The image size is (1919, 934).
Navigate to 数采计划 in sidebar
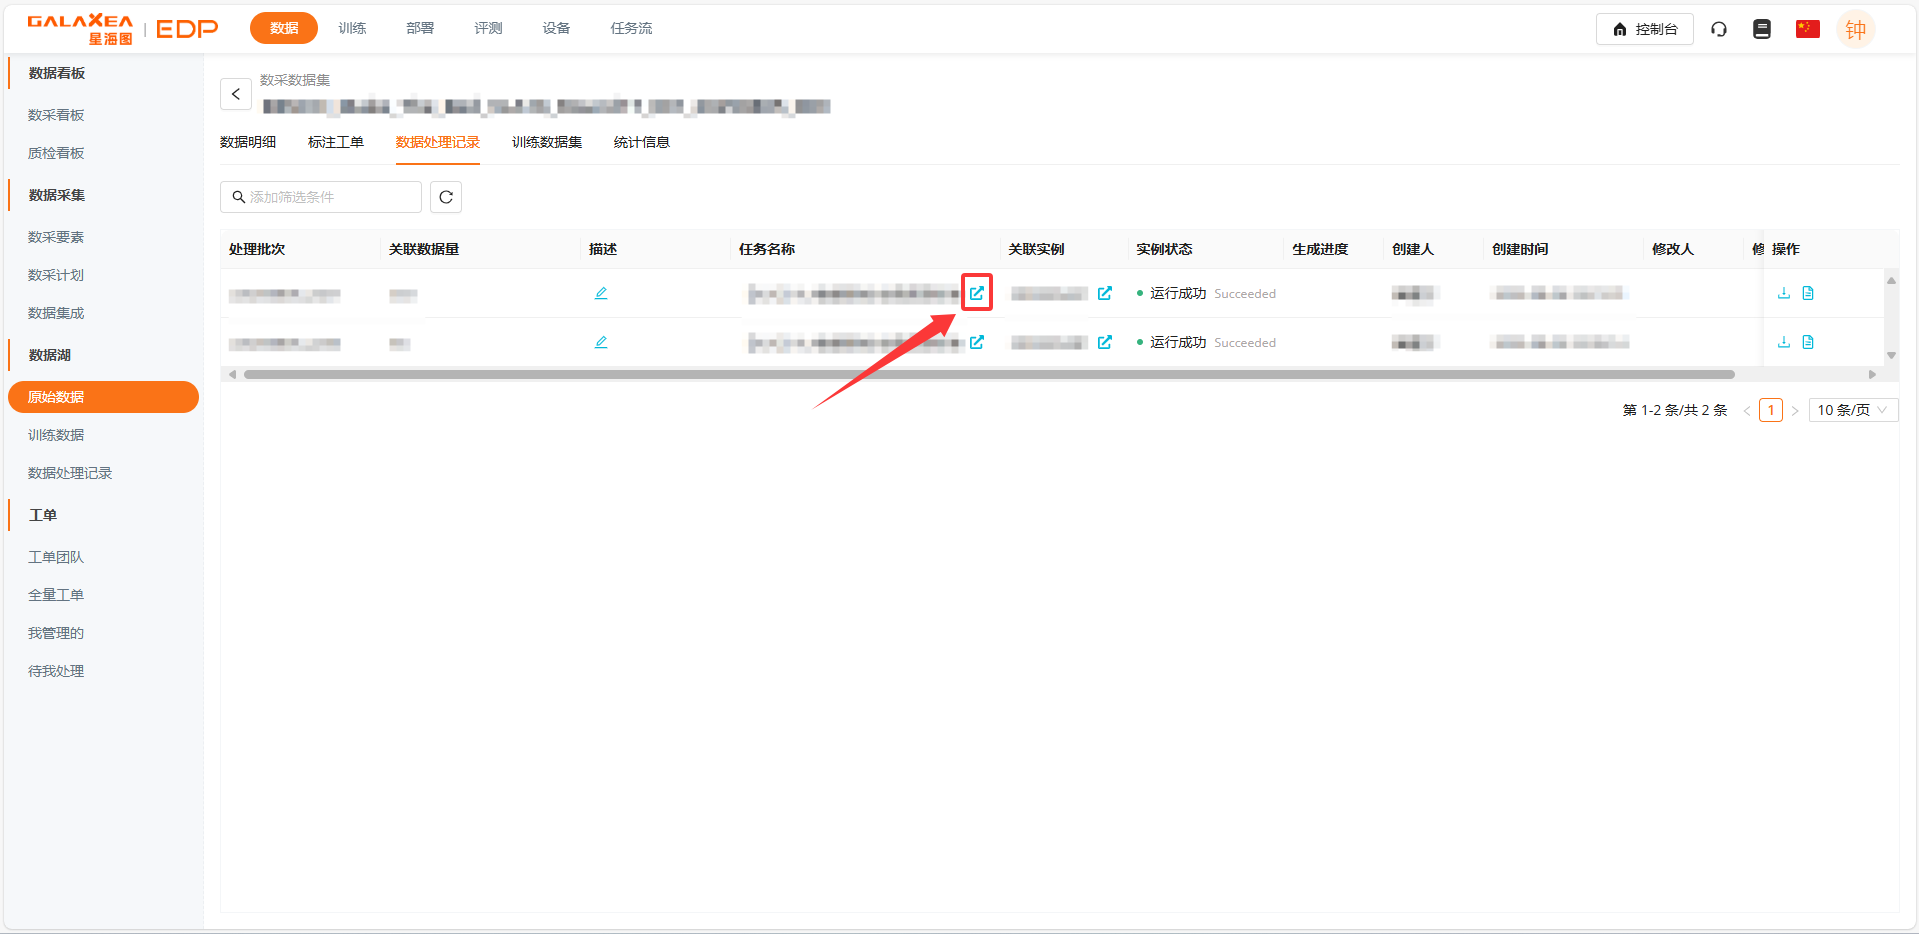coord(56,275)
